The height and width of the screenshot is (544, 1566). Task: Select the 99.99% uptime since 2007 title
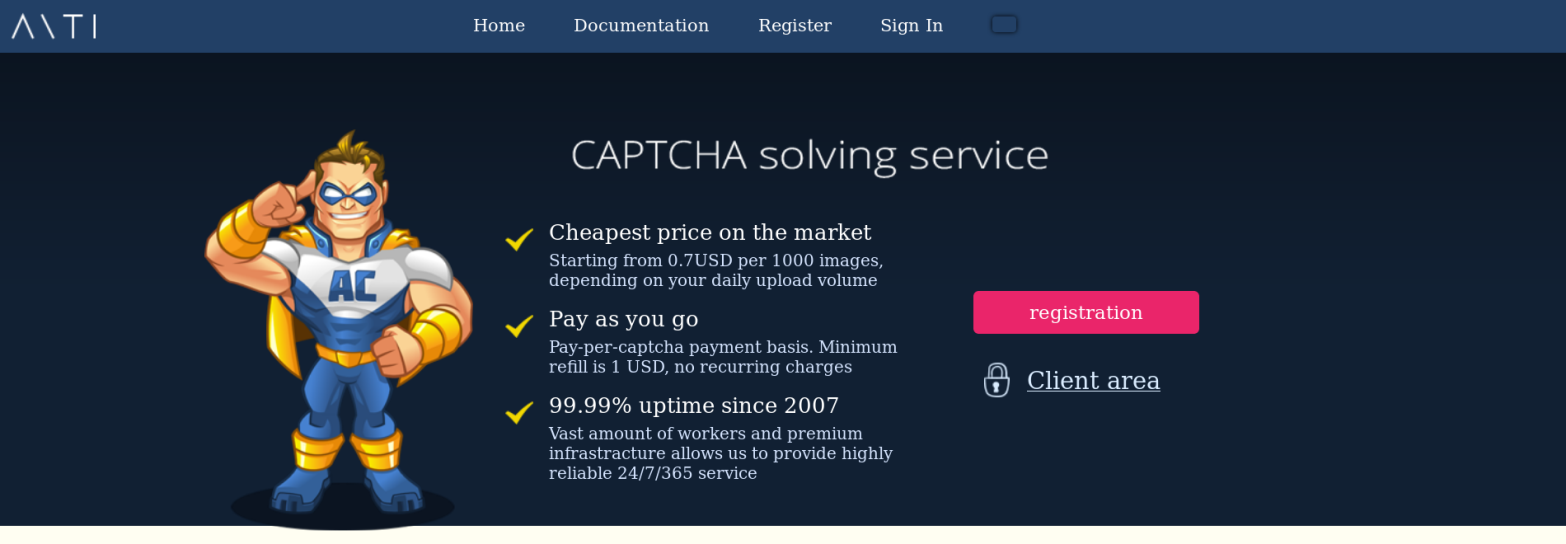pyautogui.click(x=693, y=406)
